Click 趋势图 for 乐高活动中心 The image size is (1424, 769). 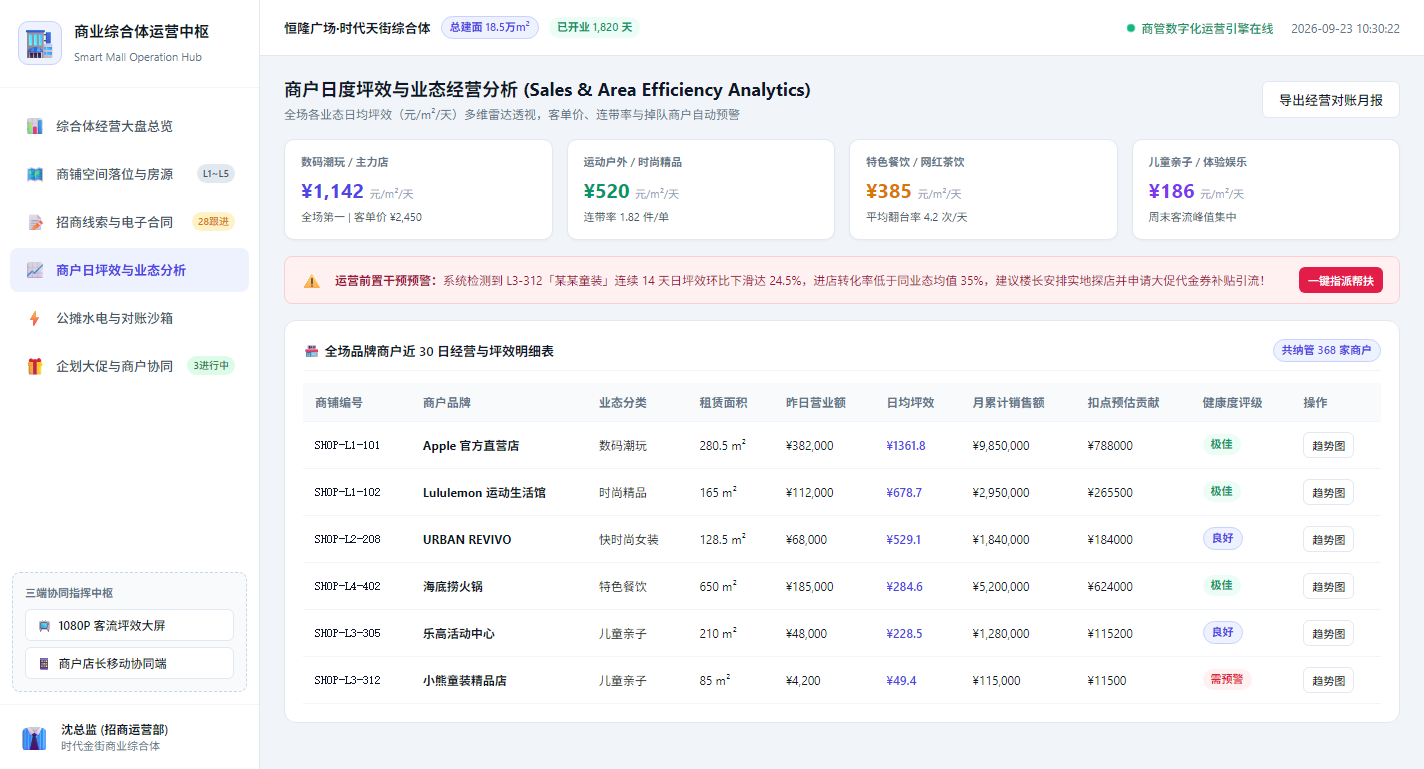[x=1328, y=633]
